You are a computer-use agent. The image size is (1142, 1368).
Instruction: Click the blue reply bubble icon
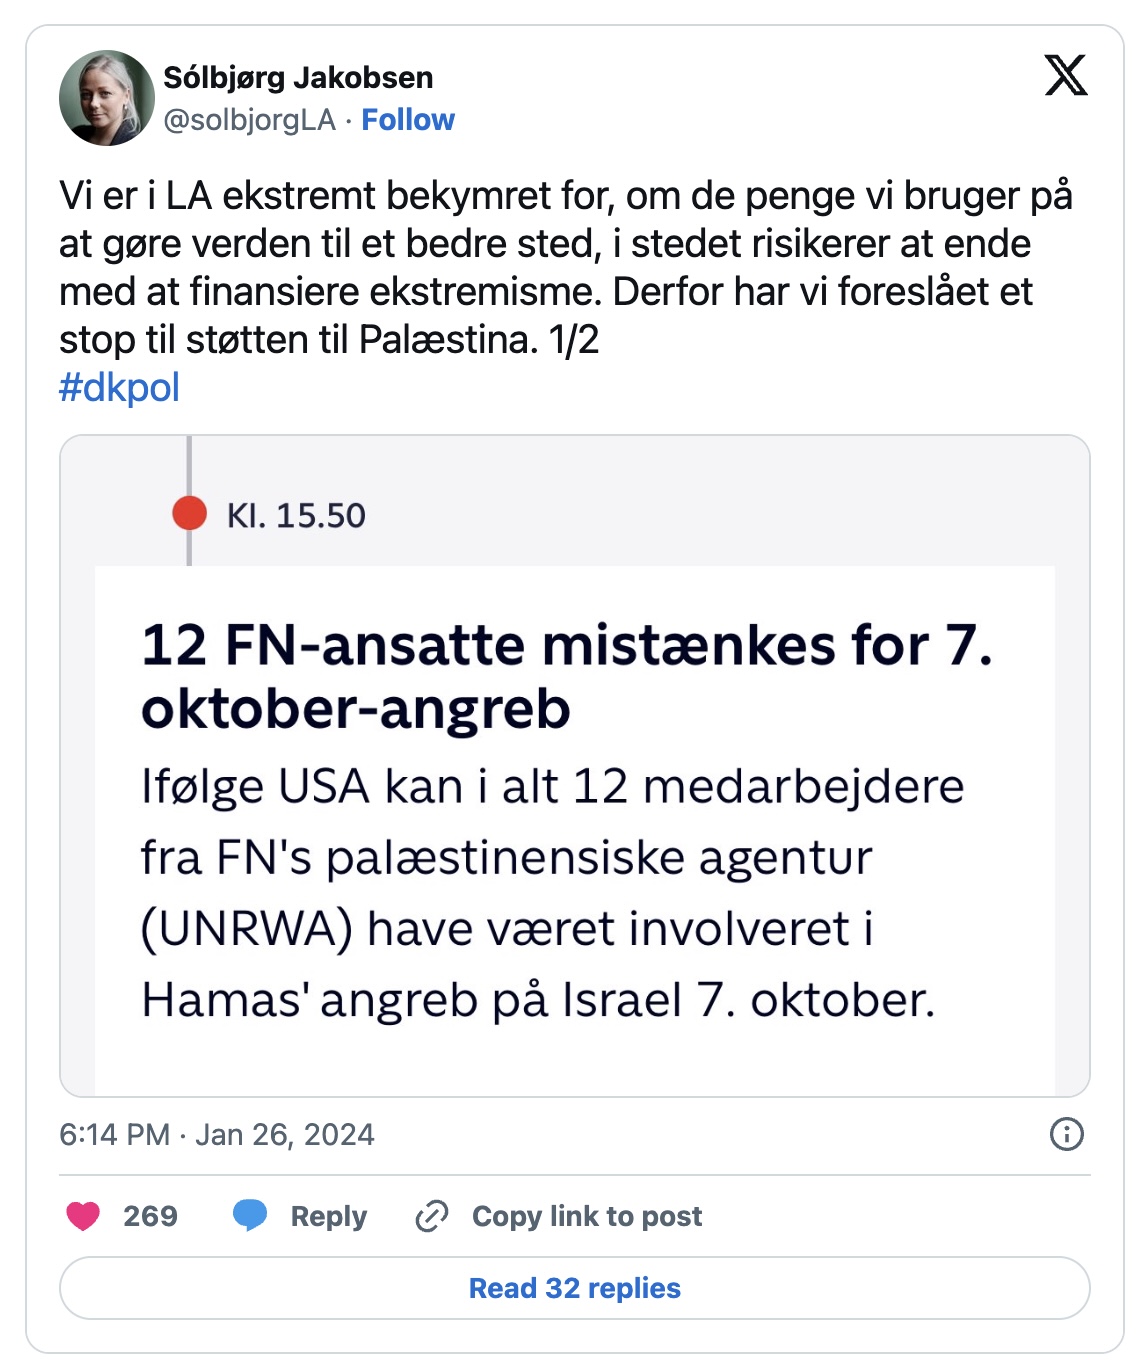point(250,1216)
